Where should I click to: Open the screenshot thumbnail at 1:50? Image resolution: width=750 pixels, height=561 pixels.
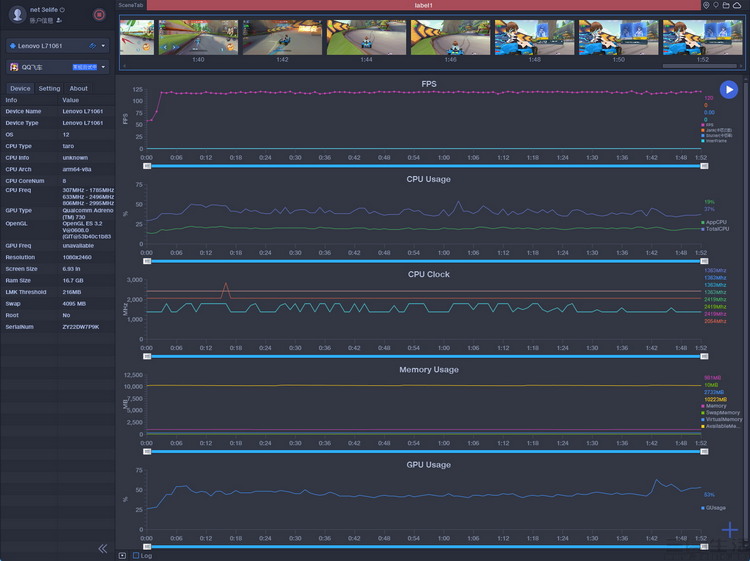click(x=618, y=37)
